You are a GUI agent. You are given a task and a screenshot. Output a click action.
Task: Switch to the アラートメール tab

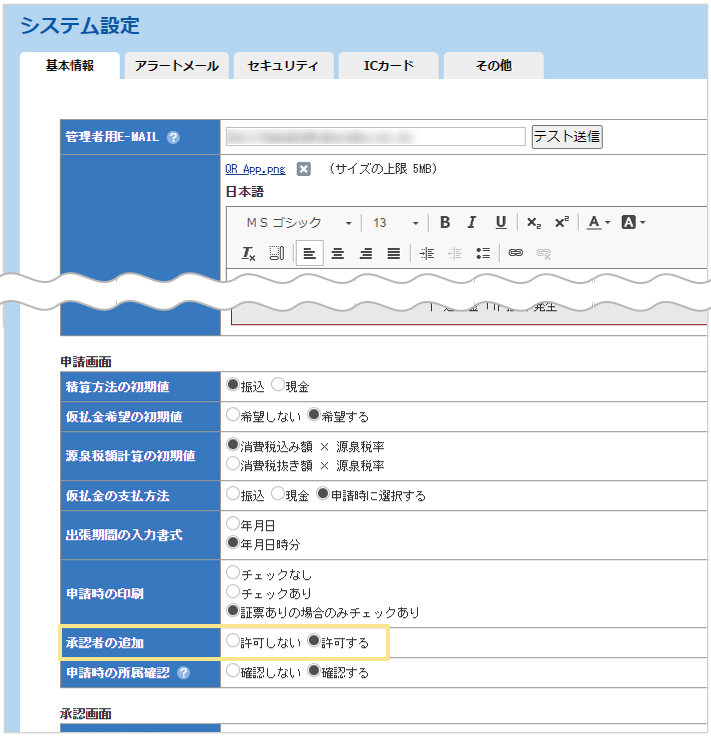(x=176, y=66)
